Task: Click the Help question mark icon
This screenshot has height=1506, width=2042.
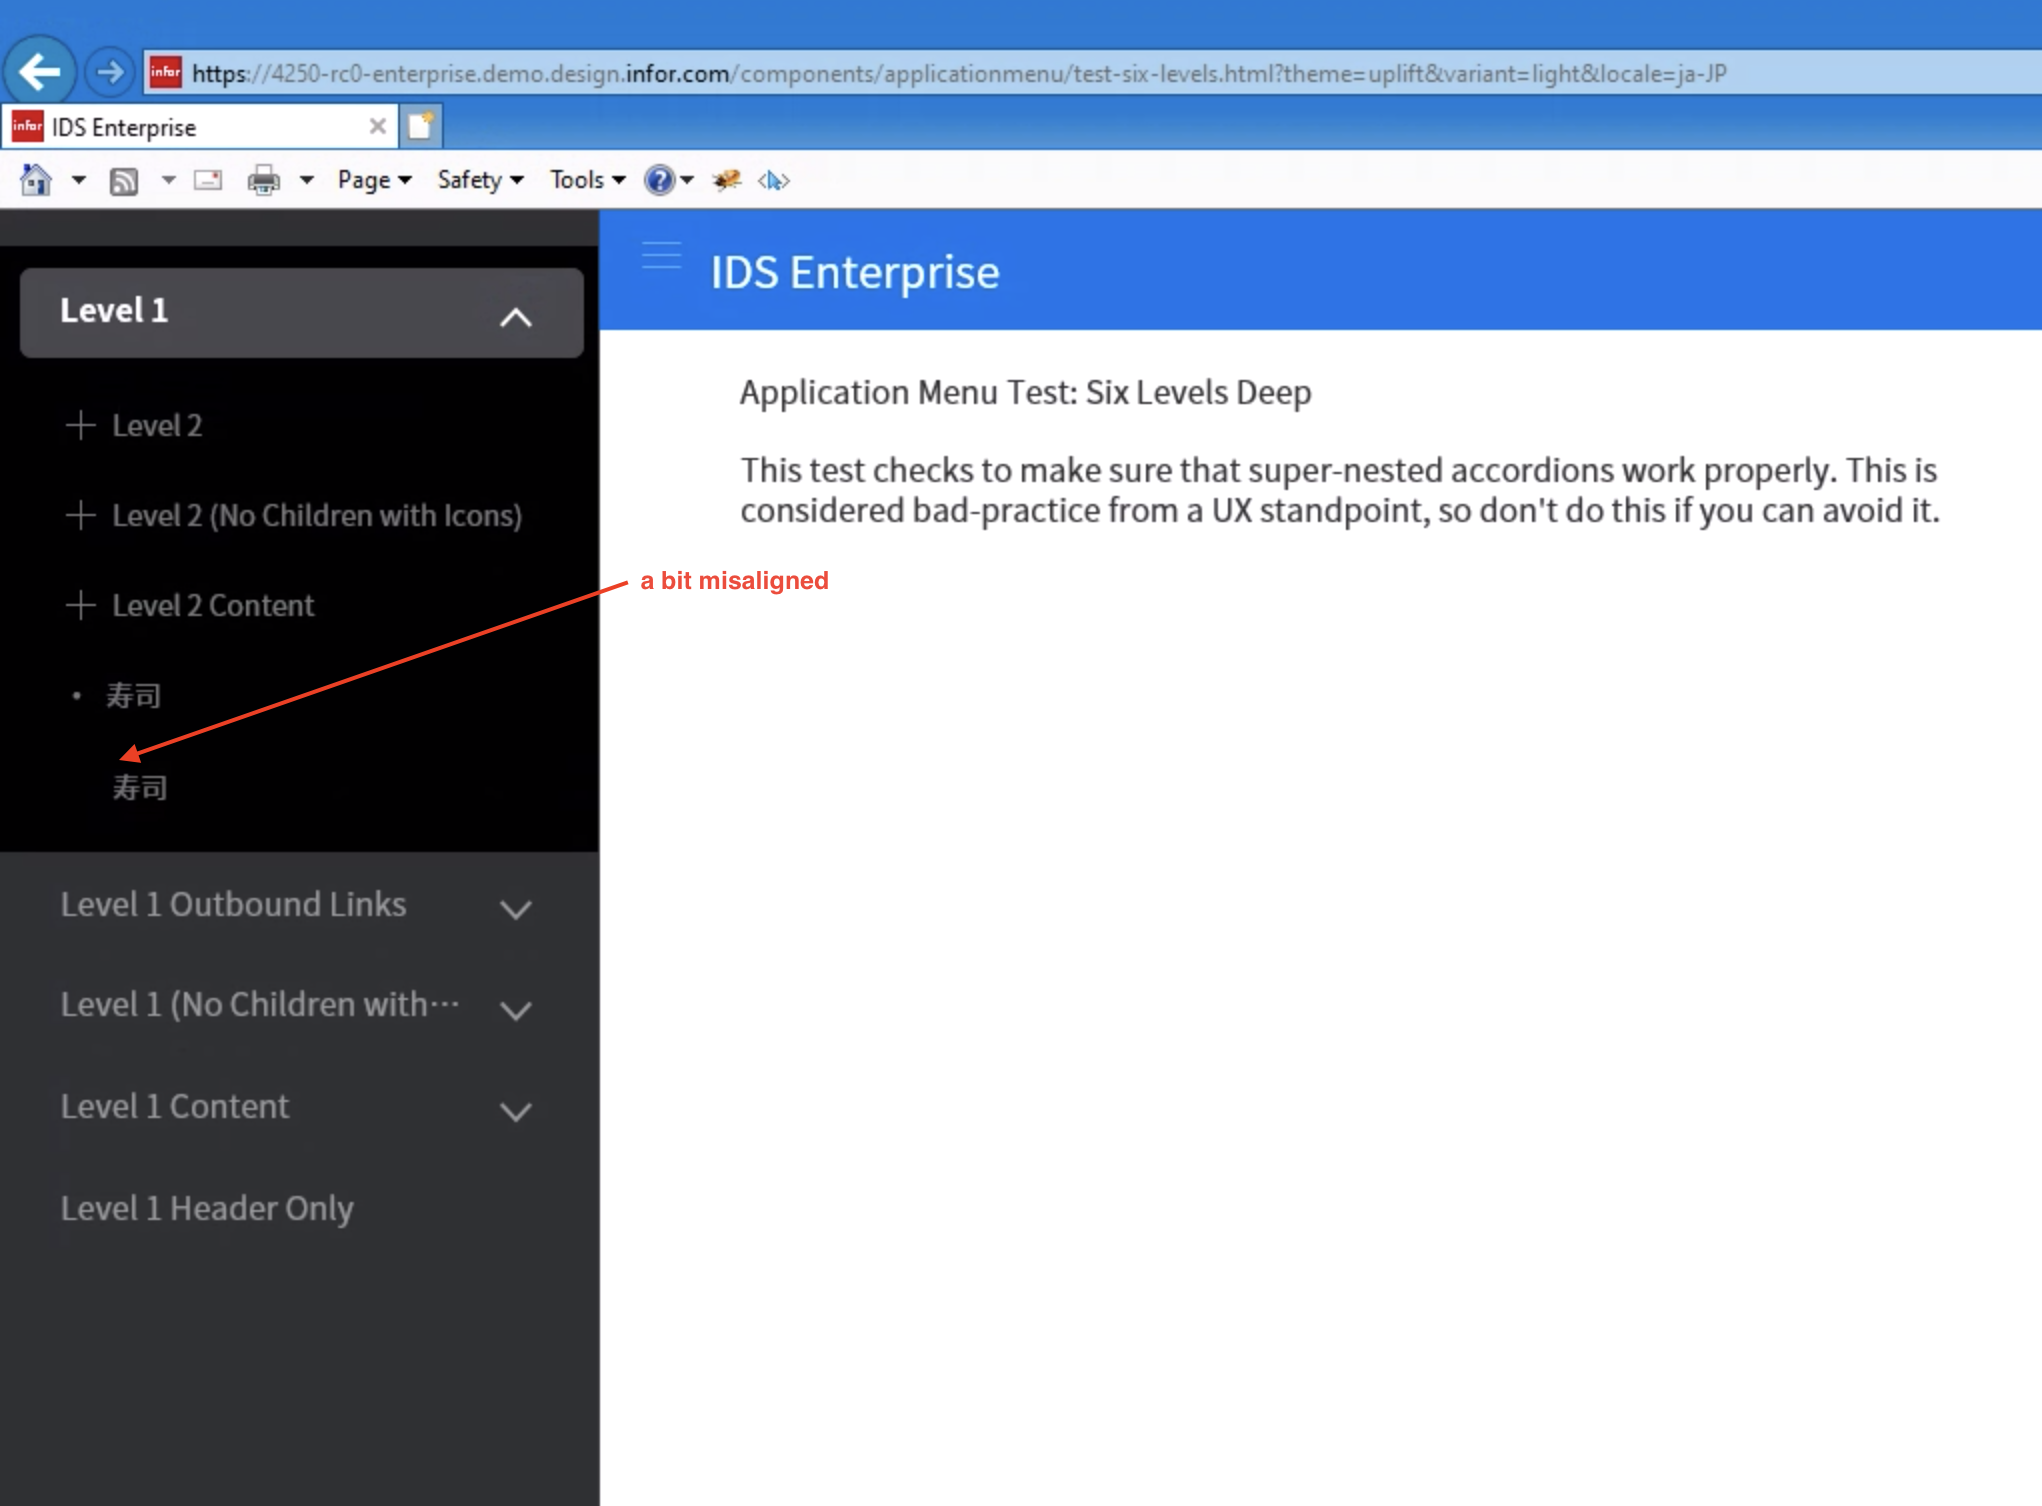Action: tap(659, 180)
